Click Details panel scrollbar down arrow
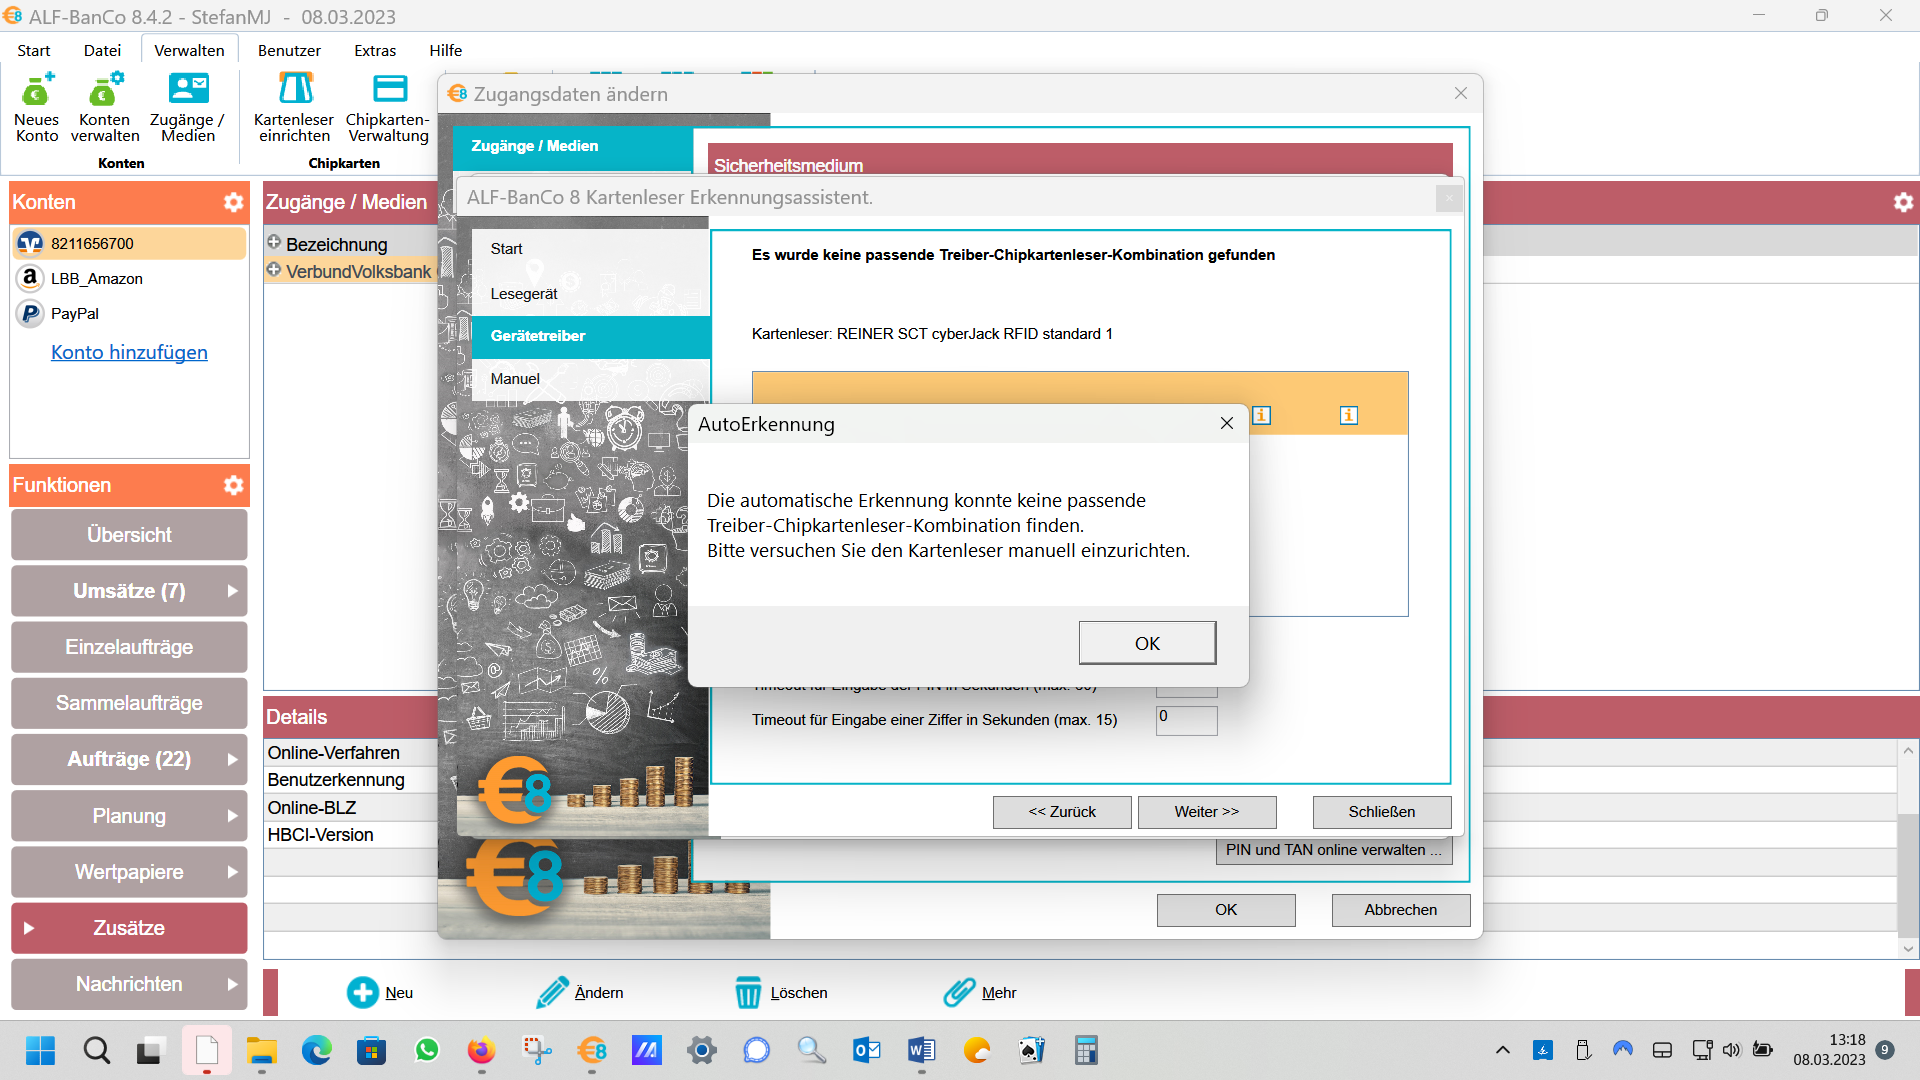 click(1908, 948)
